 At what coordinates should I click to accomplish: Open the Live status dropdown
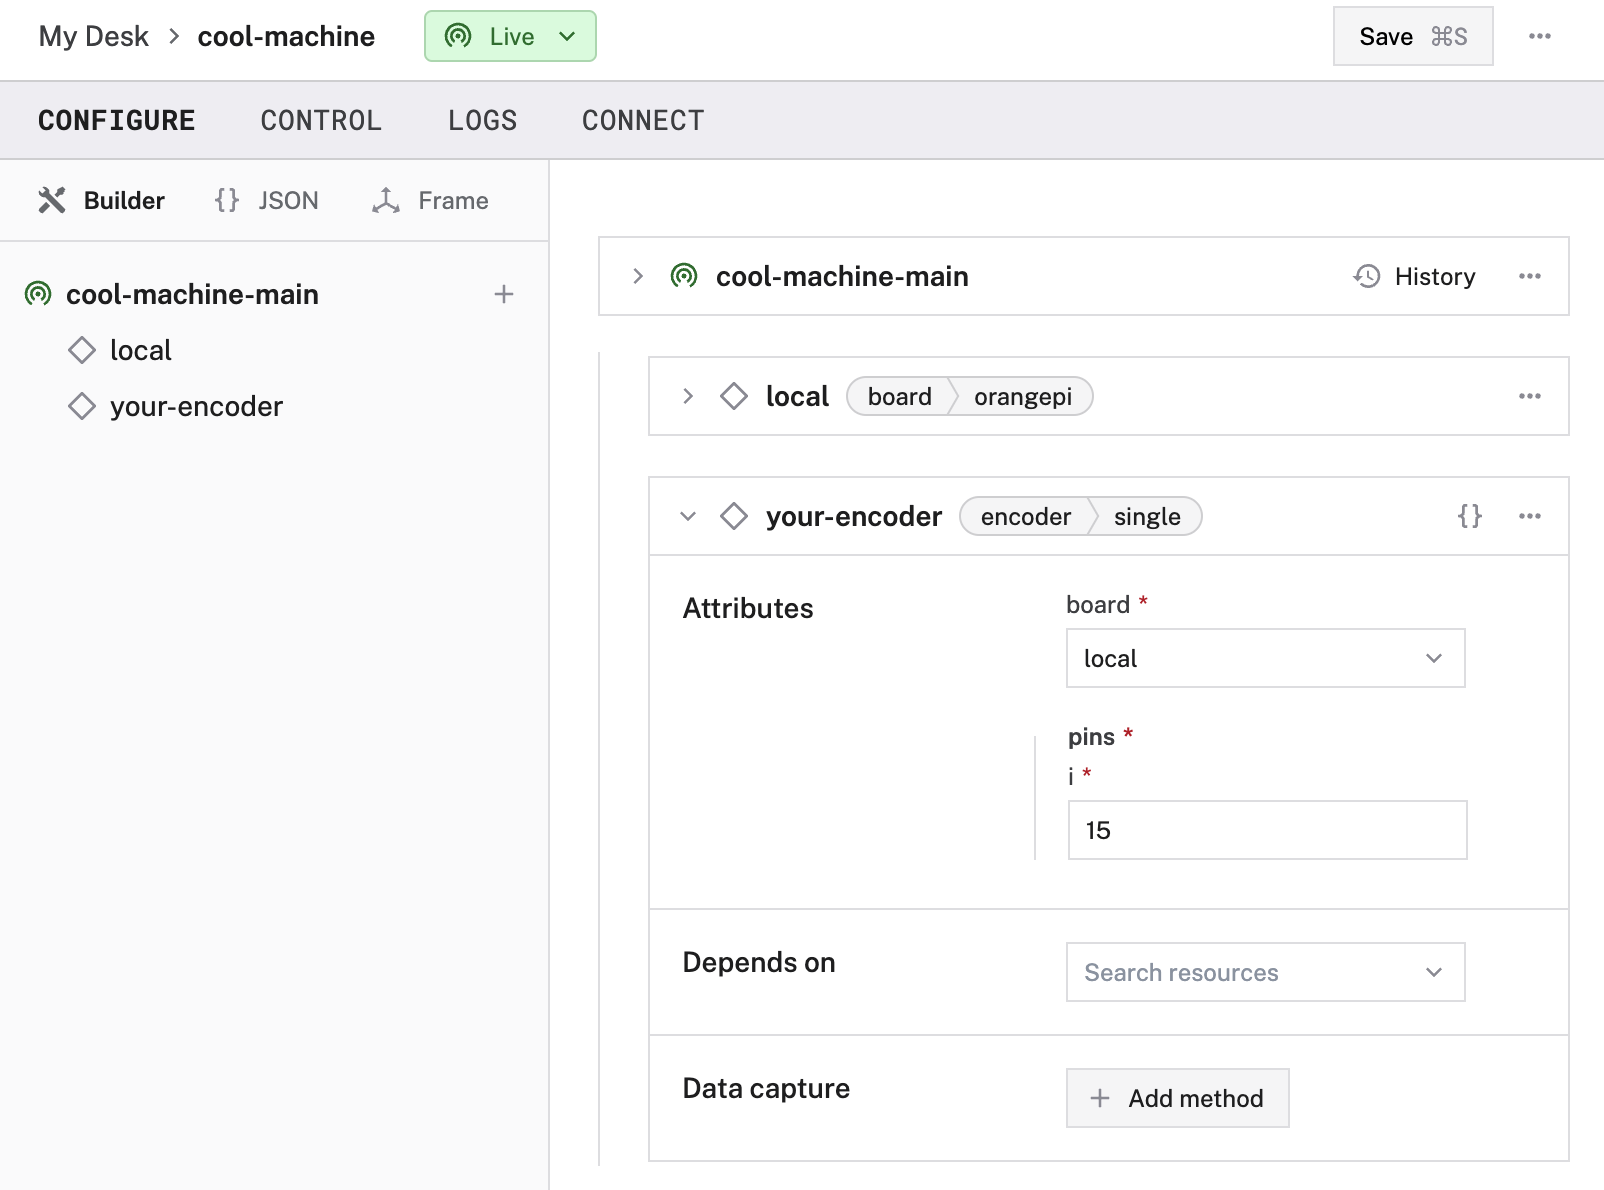pos(510,36)
